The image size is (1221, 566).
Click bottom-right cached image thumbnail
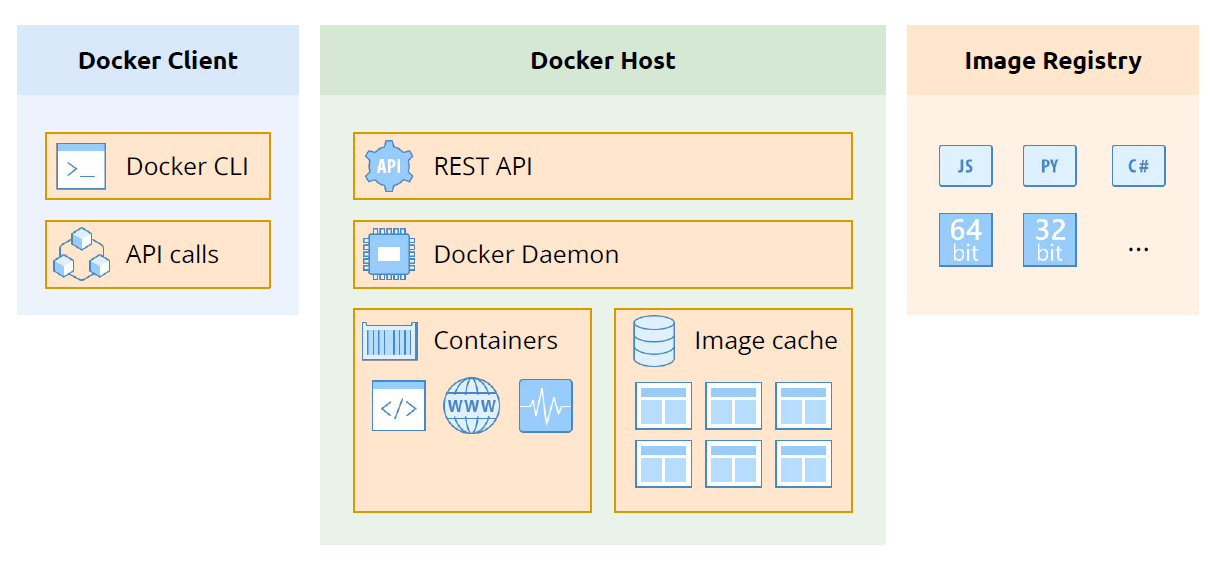click(x=803, y=463)
